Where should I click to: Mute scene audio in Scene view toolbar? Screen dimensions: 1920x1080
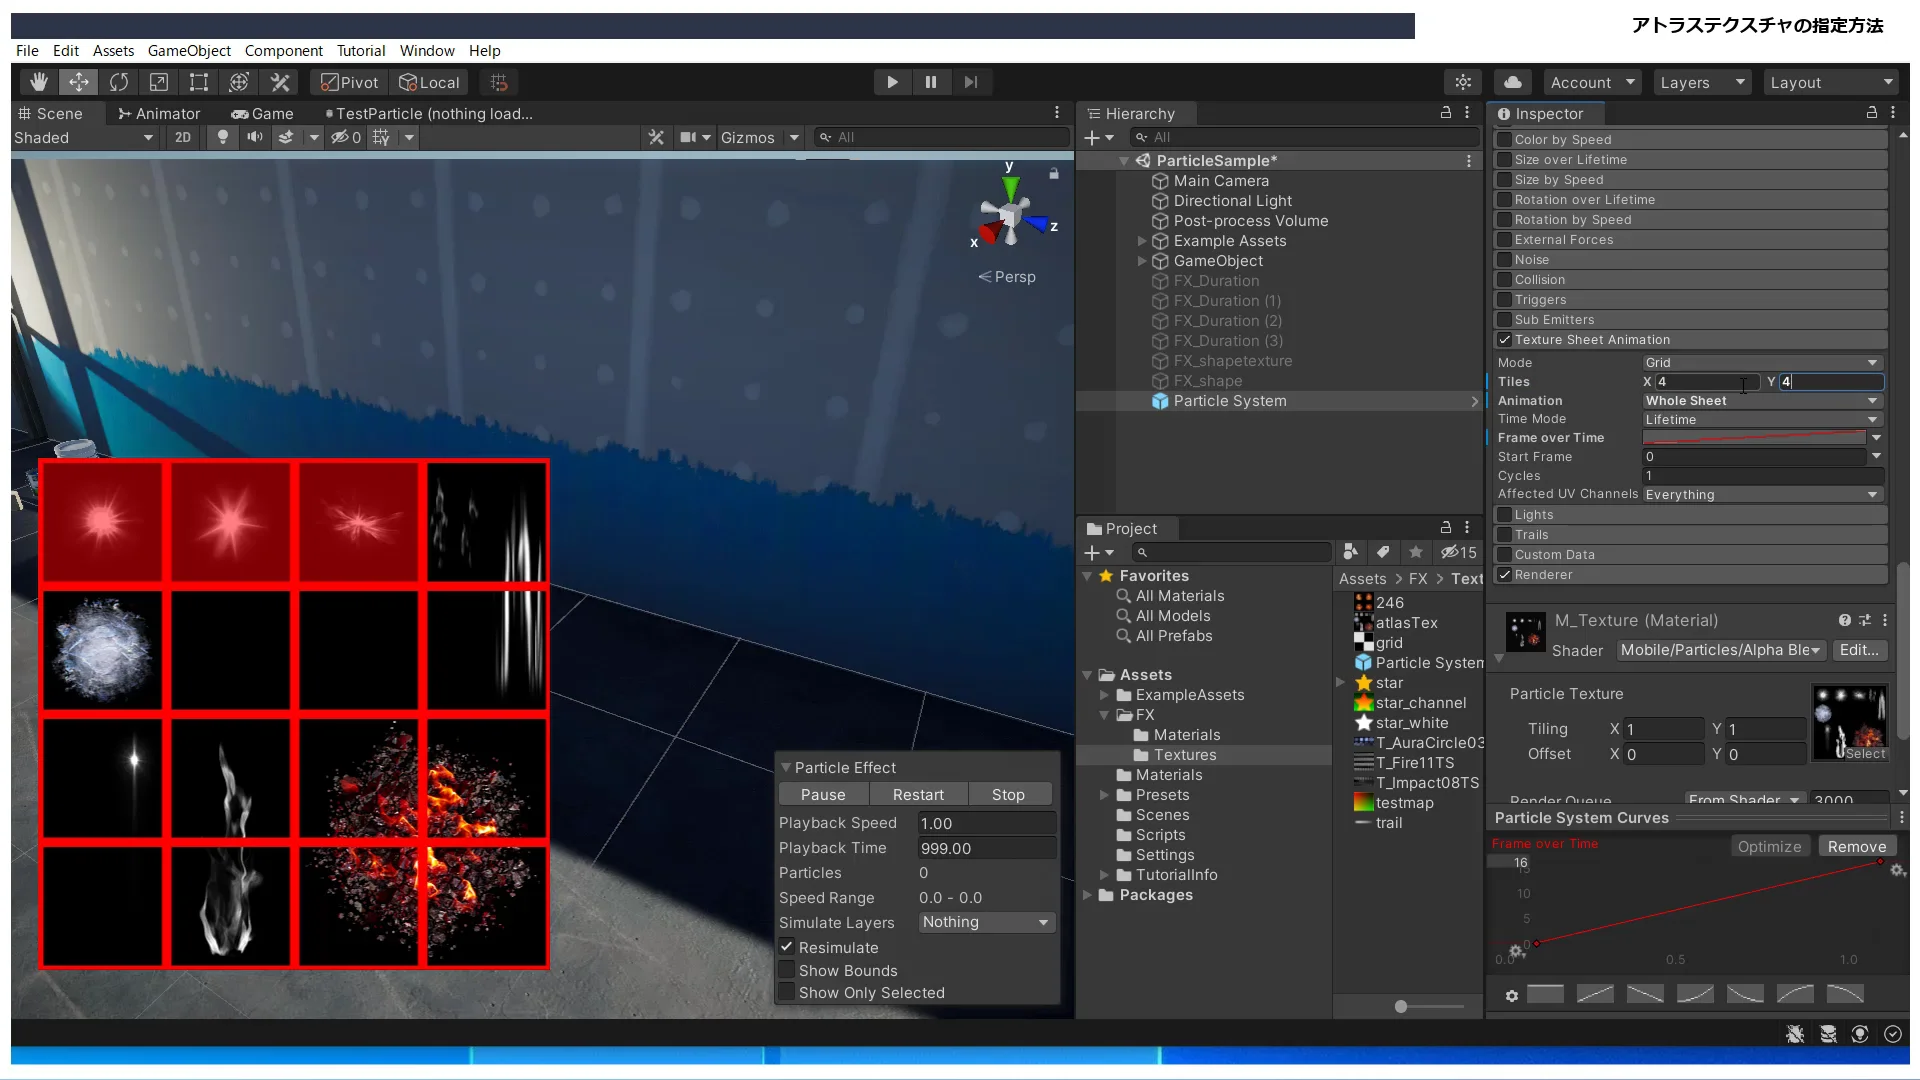tap(255, 137)
